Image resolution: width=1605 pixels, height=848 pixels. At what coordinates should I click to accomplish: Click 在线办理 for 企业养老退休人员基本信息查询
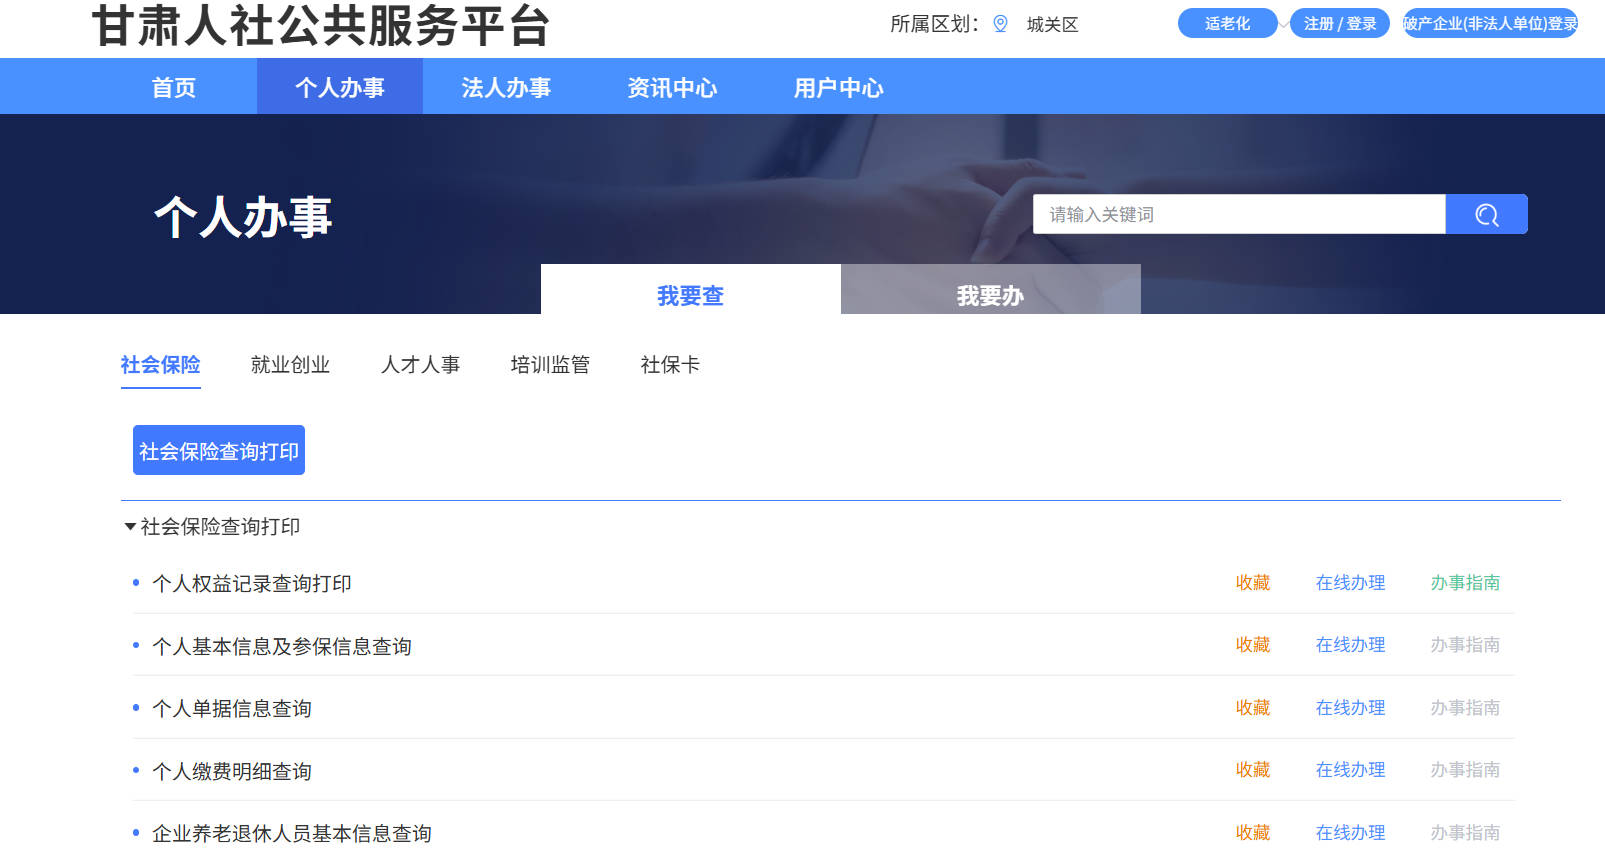click(1351, 833)
